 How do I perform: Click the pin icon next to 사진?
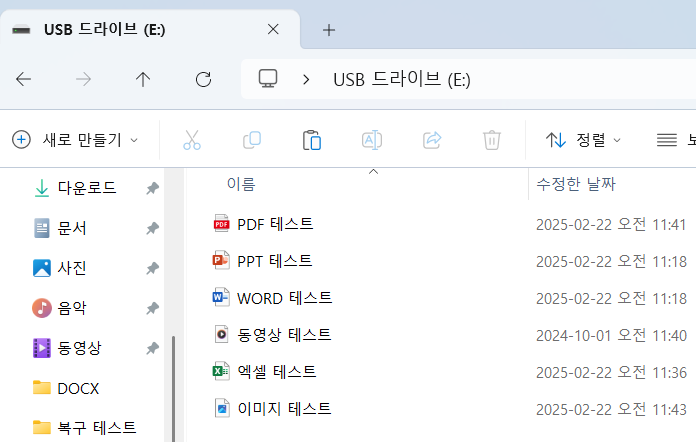[152, 268]
